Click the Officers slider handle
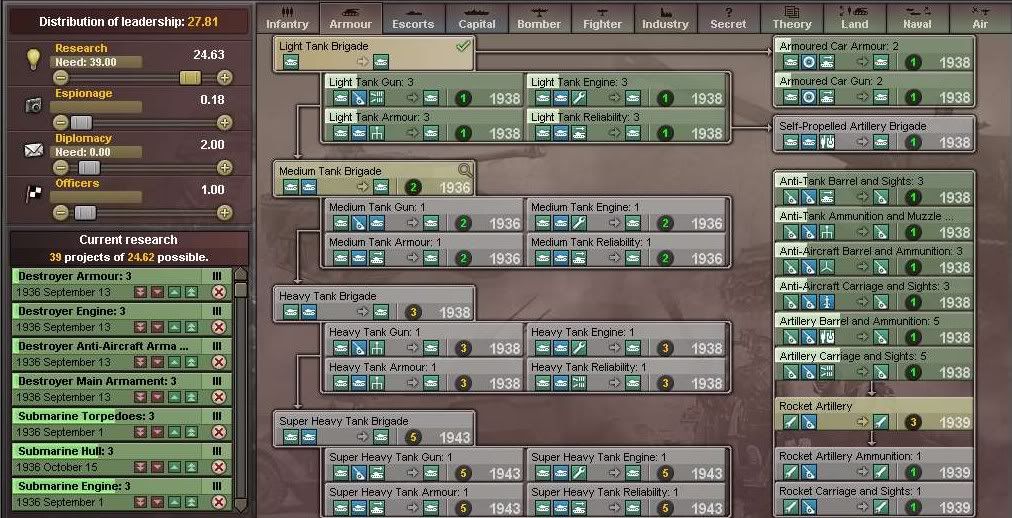This screenshot has height=518, width=1012. click(85, 212)
